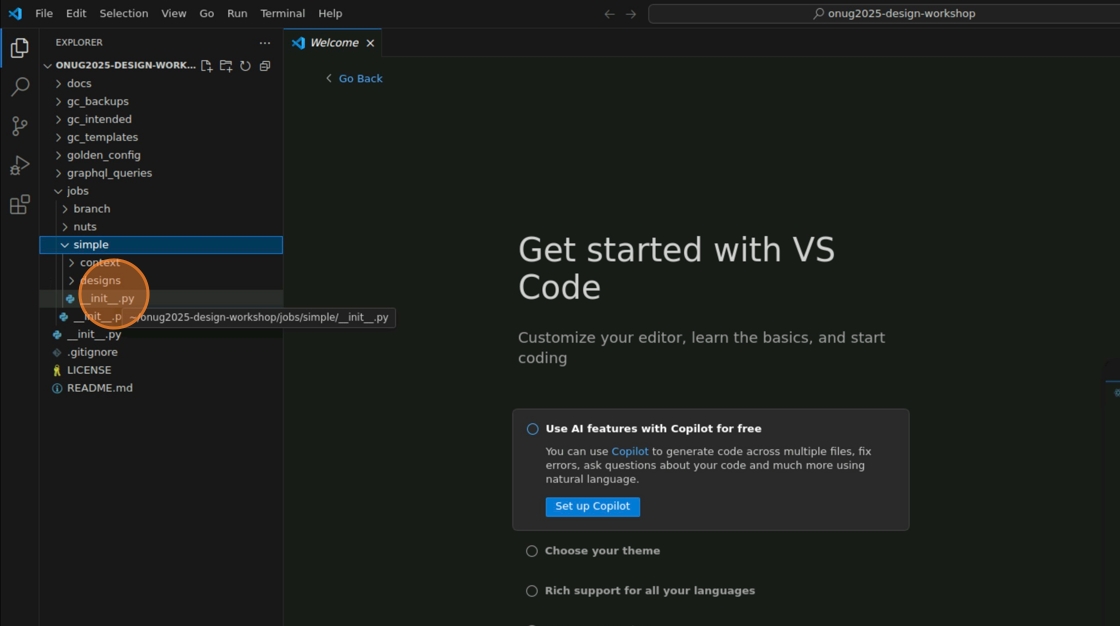The height and width of the screenshot is (626, 1120).
Task: Expand the gc_intended folder
Action: (x=161, y=119)
